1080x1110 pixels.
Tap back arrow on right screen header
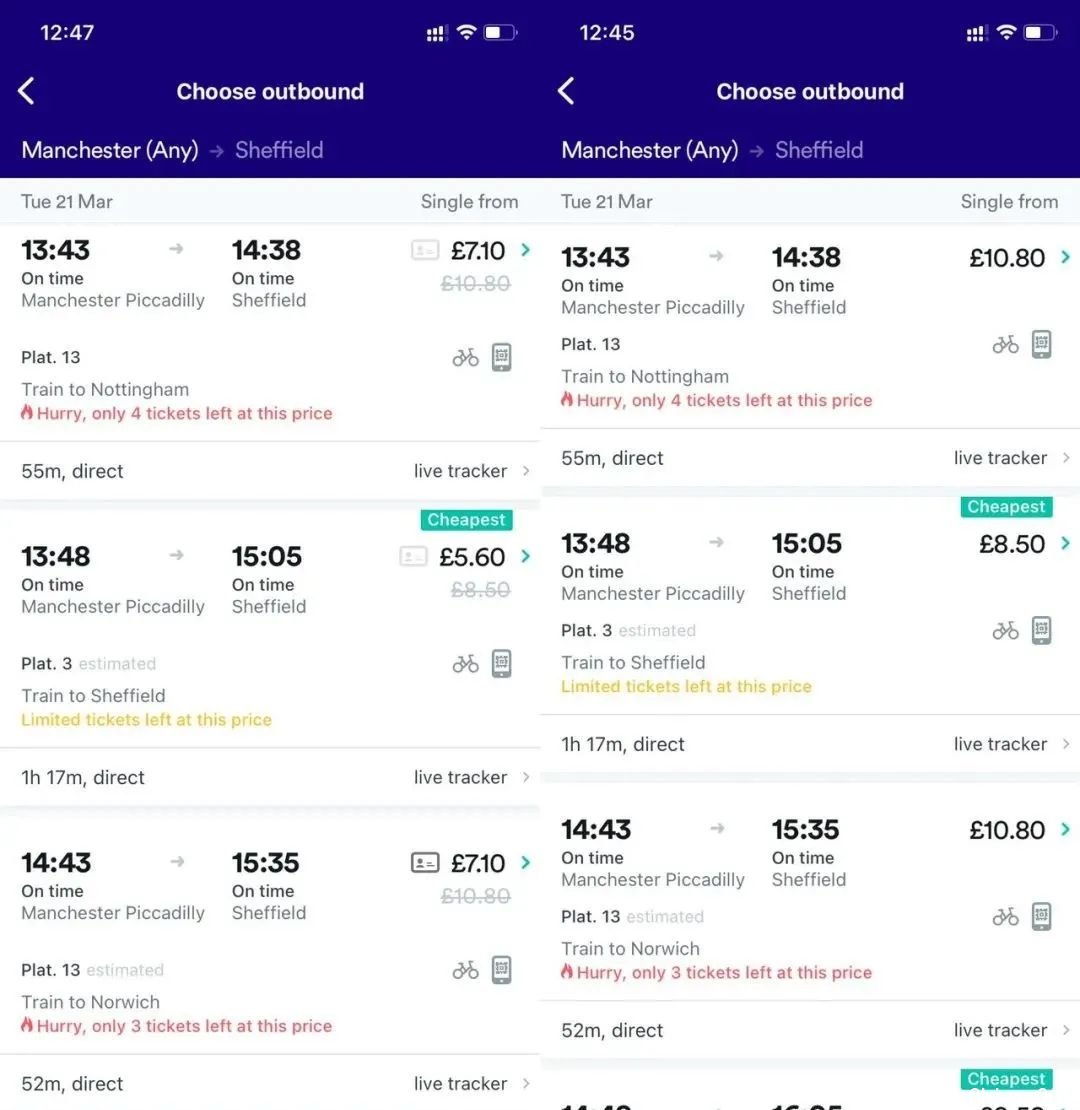pos(566,91)
